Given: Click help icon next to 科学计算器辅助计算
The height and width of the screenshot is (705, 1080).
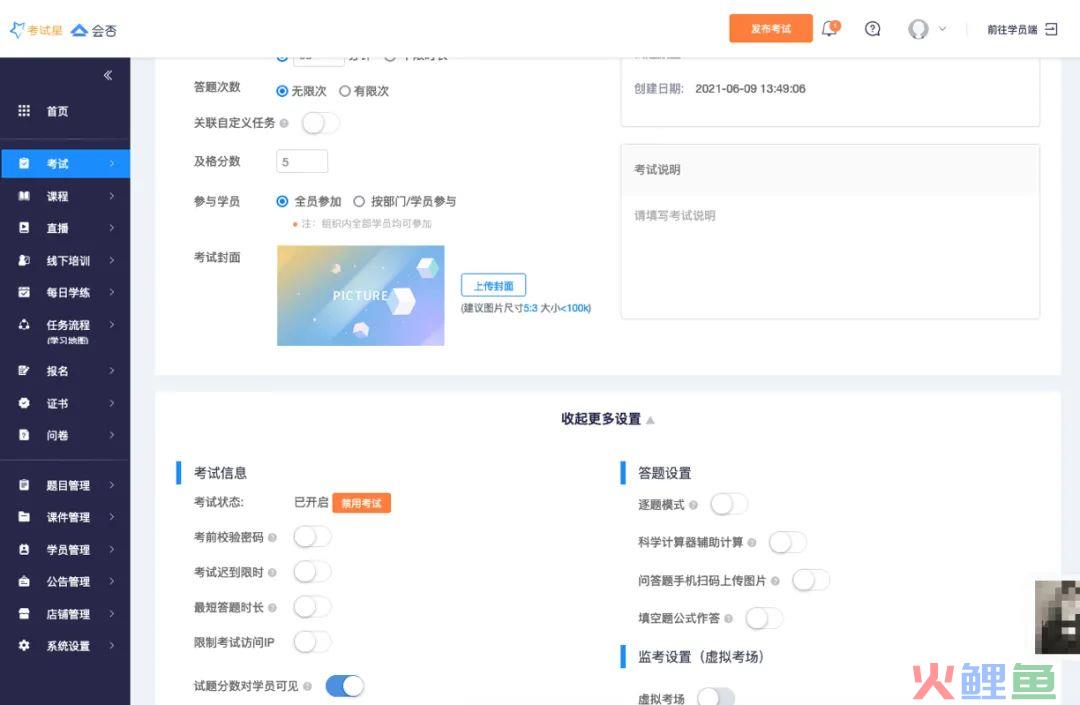Looking at the screenshot, I should coord(751,543).
